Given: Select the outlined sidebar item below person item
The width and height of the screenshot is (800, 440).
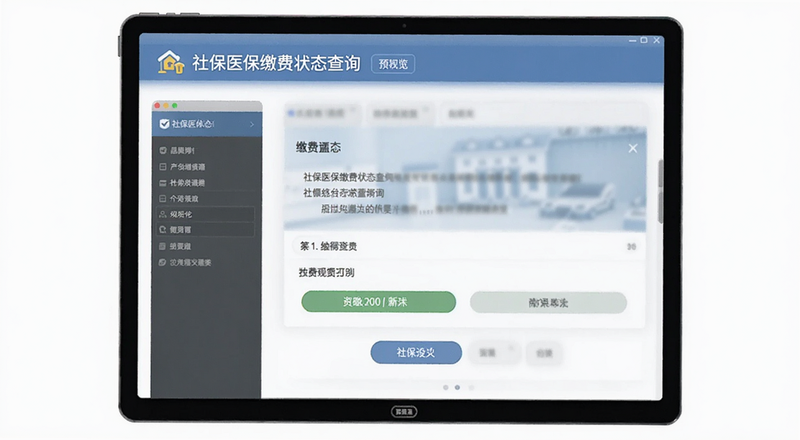Looking at the screenshot, I should tap(206, 230).
